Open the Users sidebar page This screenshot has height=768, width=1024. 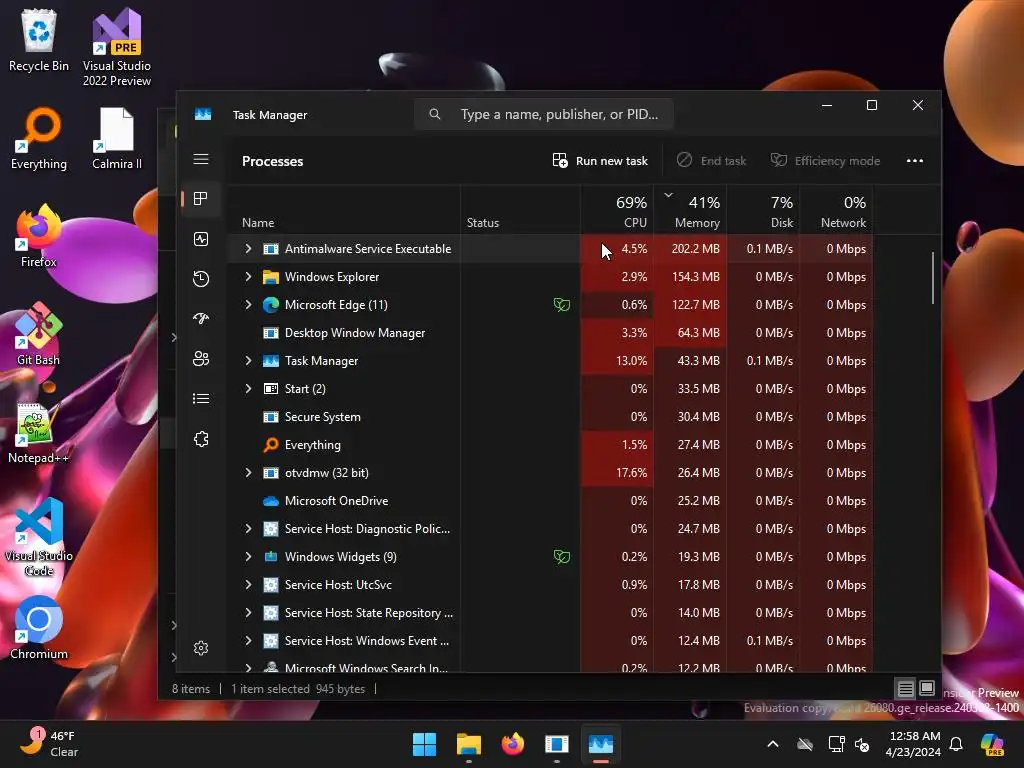(201, 359)
